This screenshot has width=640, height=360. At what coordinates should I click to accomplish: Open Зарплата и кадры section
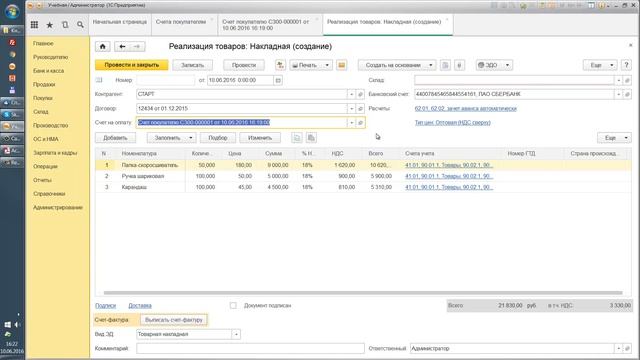click(x=55, y=153)
